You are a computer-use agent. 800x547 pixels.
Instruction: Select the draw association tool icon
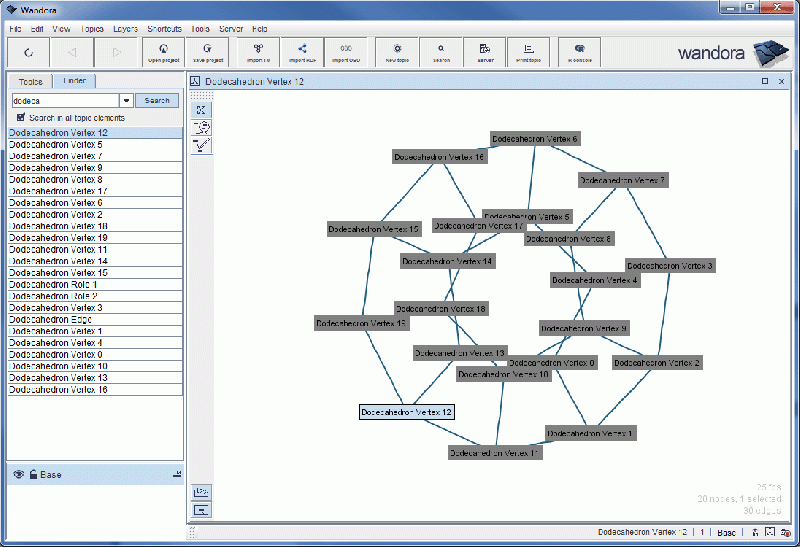click(x=201, y=145)
